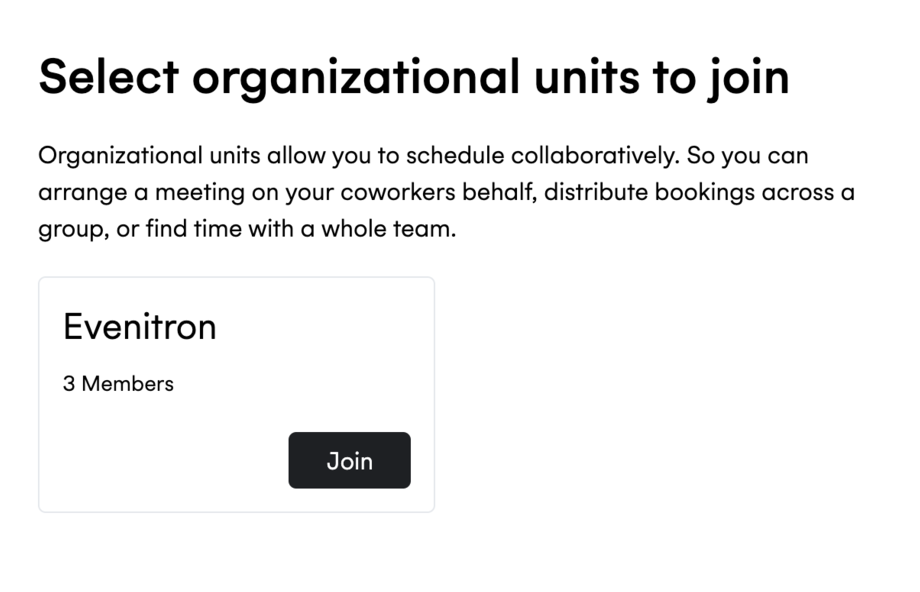
Task: Click the word collaboratively in the description
Action: point(595,155)
